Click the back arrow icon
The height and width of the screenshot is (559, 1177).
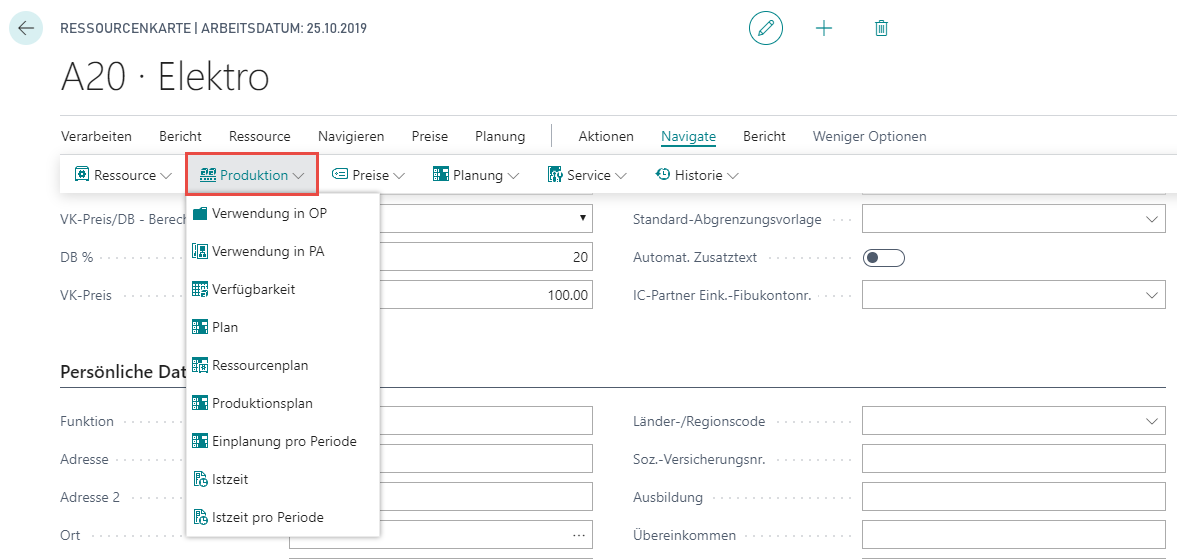click(x=26, y=29)
